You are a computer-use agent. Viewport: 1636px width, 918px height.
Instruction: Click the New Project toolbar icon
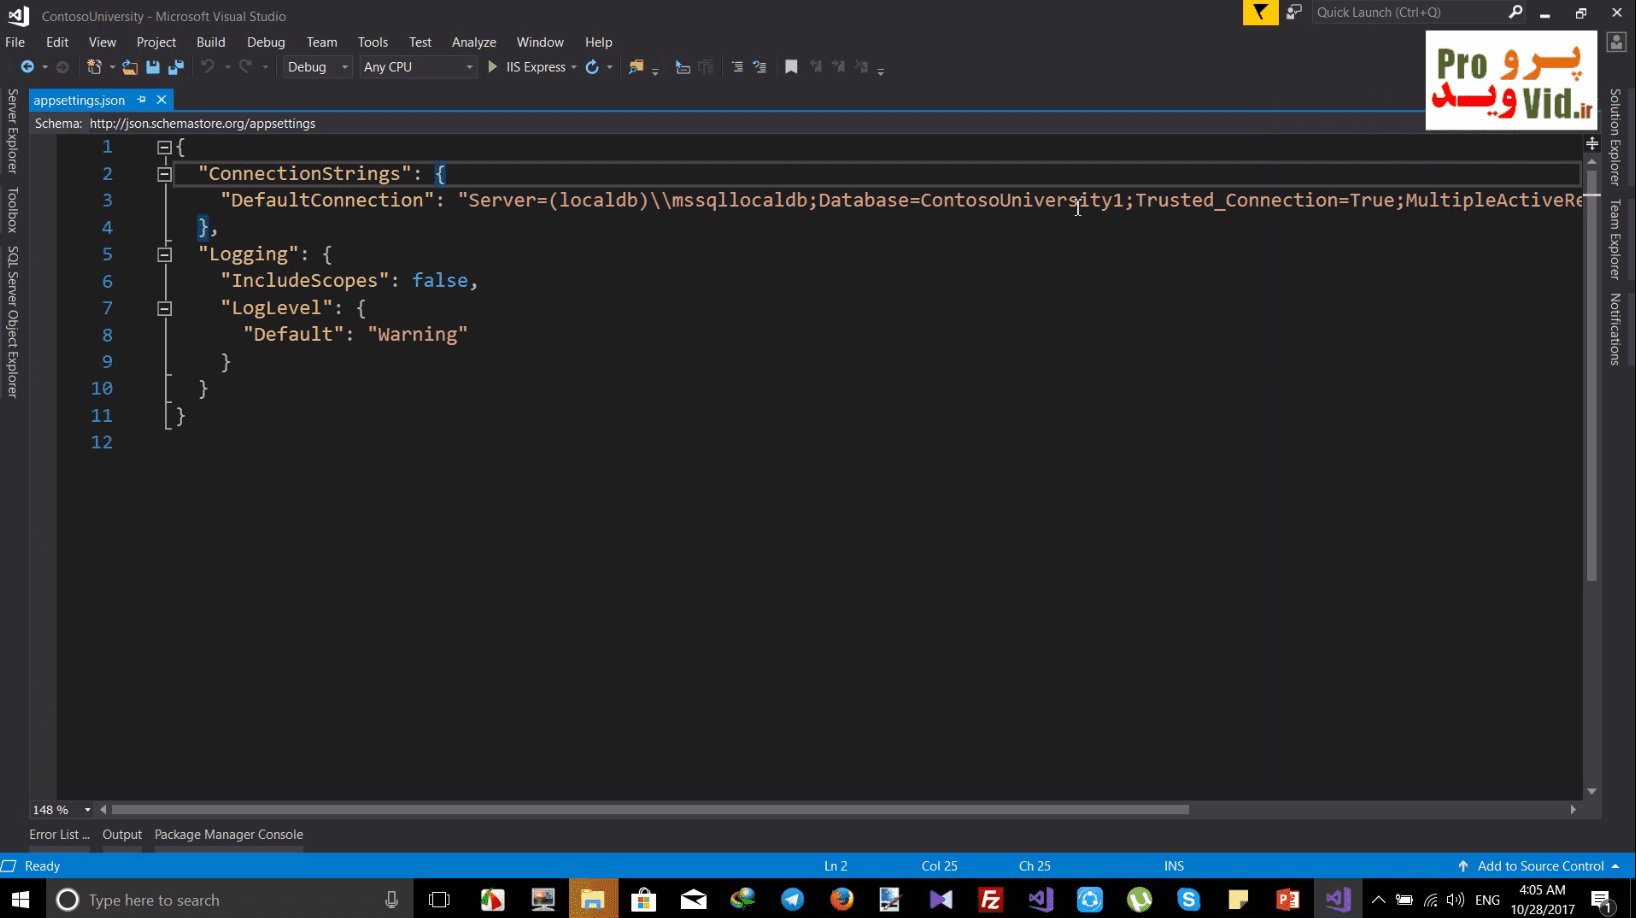coord(94,67)
